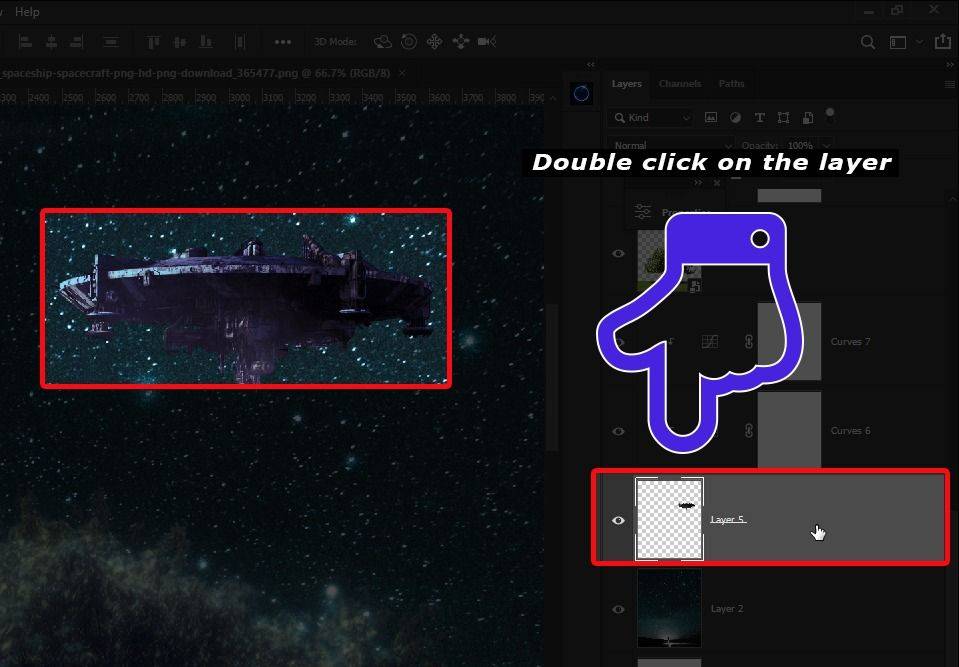Toggle visibility eye of Curves 6
The width and height of the screenshot is (959, 667).
tap(618, 431)
